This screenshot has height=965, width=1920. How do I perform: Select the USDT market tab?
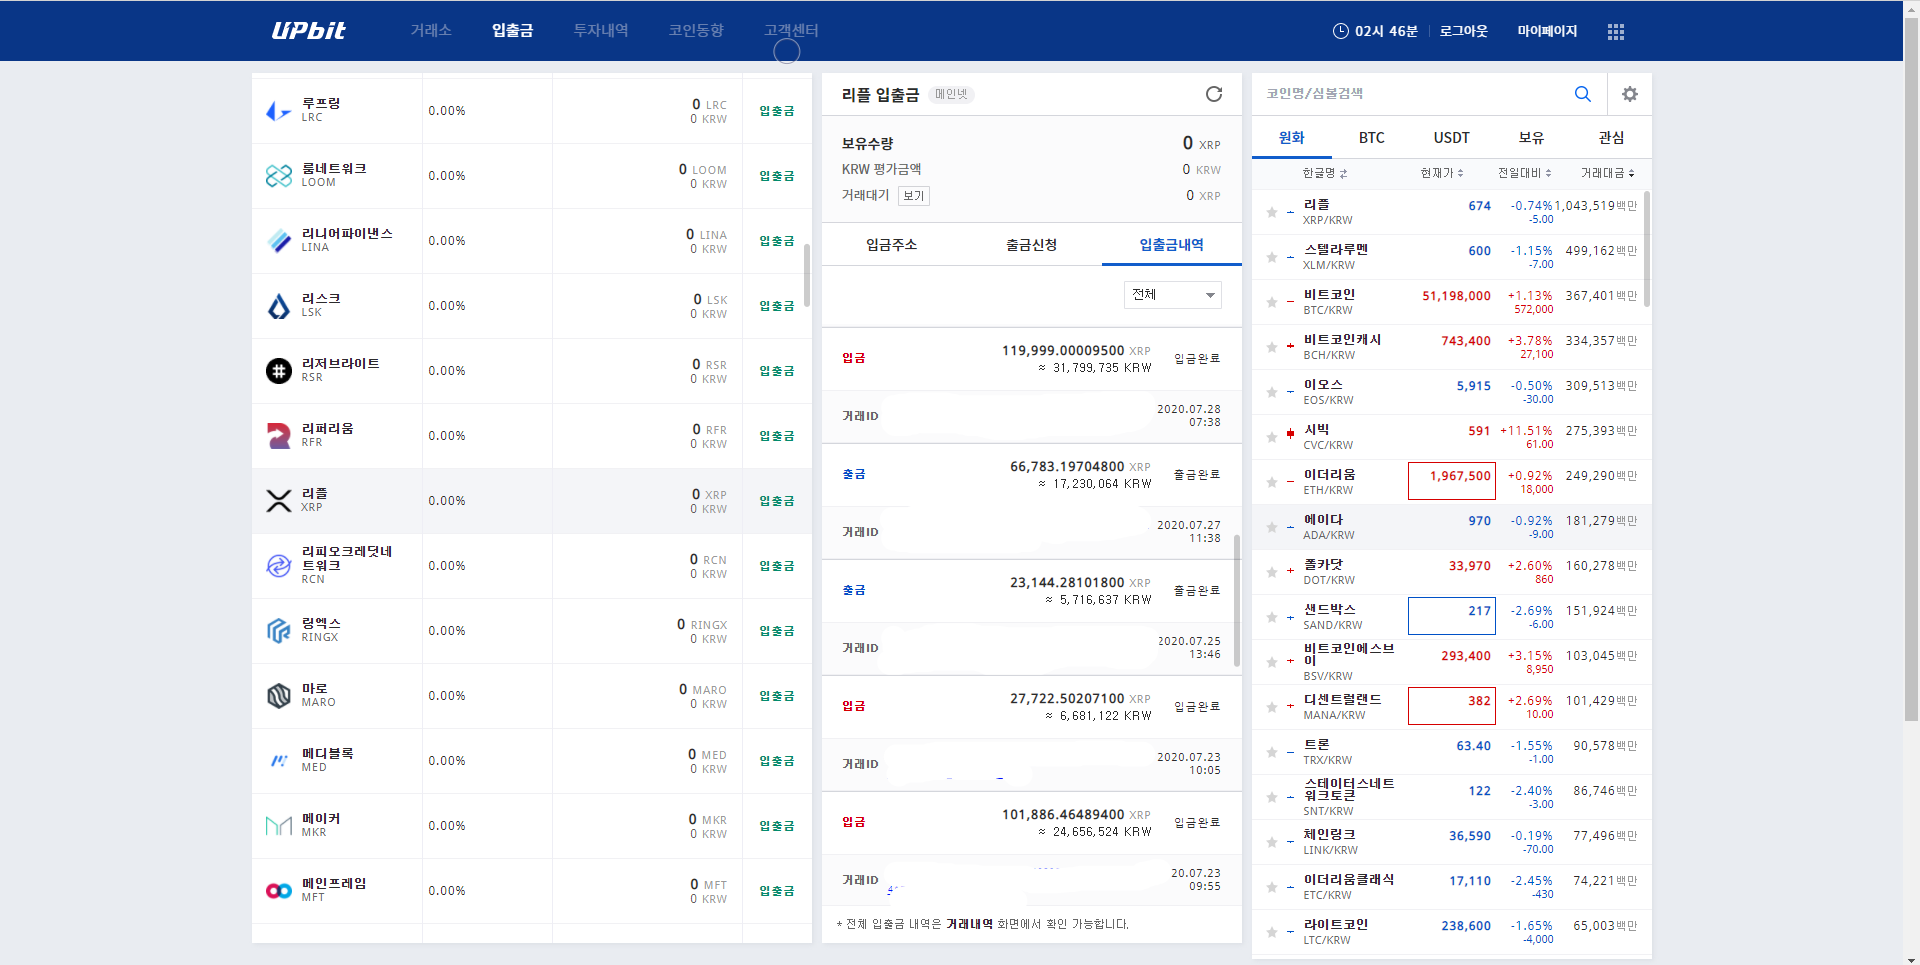[x=1452, y=138]
